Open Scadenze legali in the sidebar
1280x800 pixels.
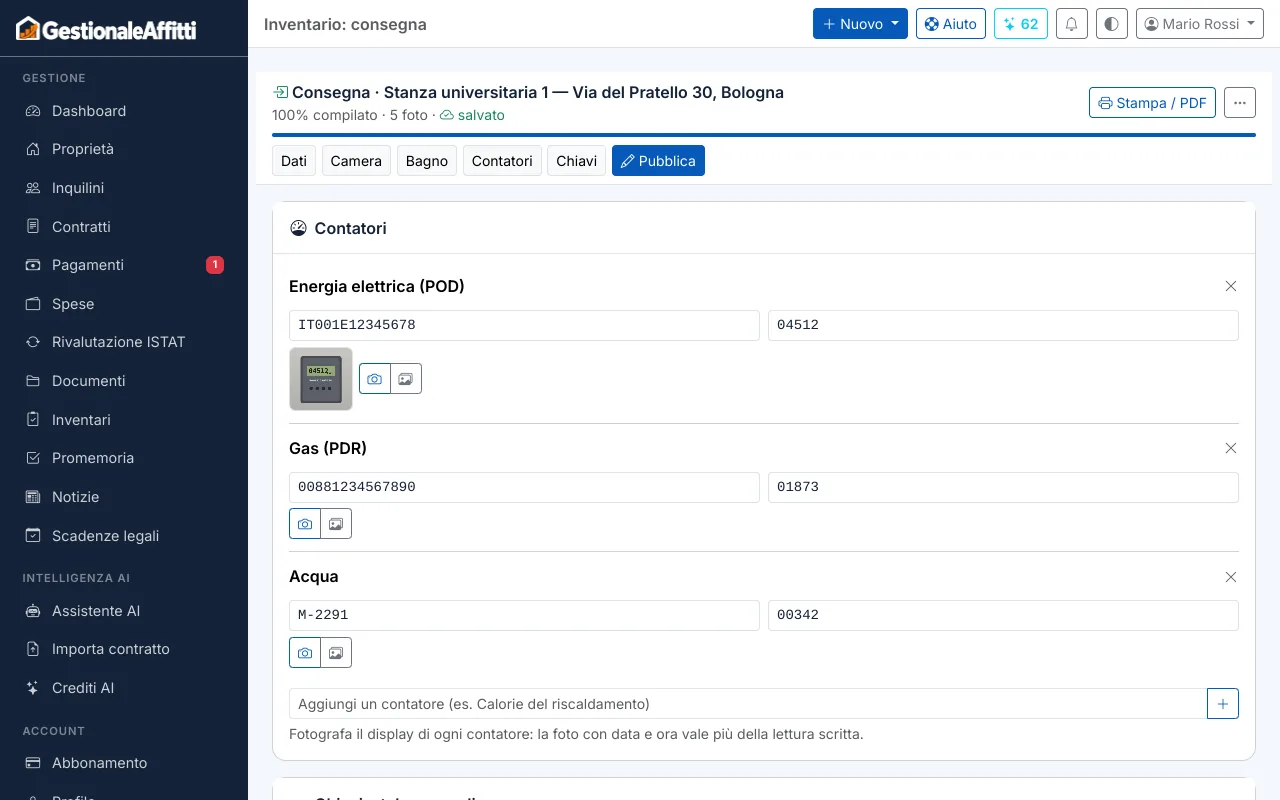124,536
